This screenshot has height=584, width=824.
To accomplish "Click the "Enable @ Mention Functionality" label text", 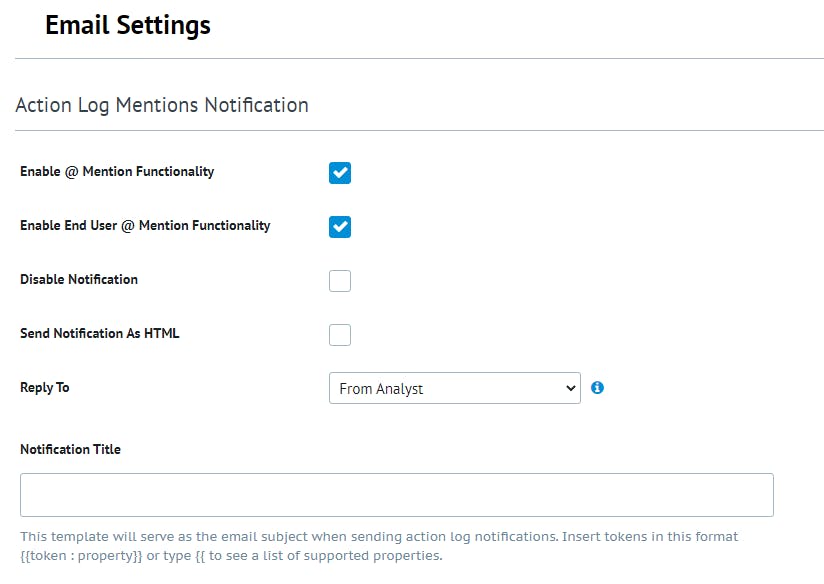I will coord(117,172).
